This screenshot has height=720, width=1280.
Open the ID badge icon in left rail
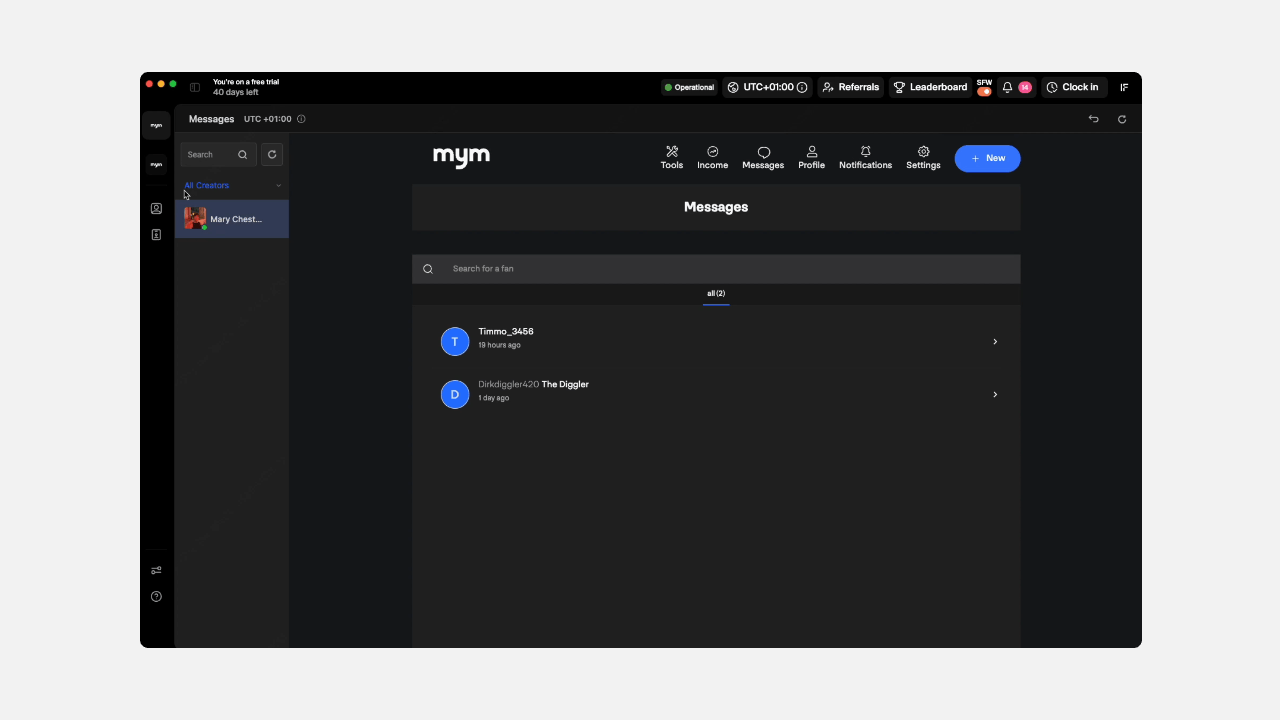(156, 235)
